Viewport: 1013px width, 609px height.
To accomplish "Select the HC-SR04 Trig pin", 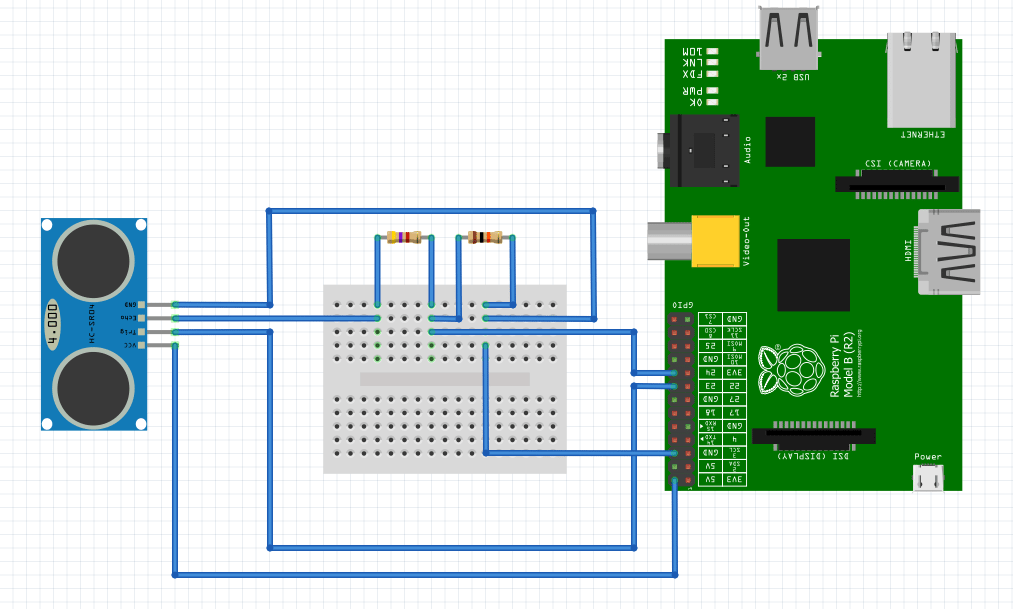I will tap(141, 331).
